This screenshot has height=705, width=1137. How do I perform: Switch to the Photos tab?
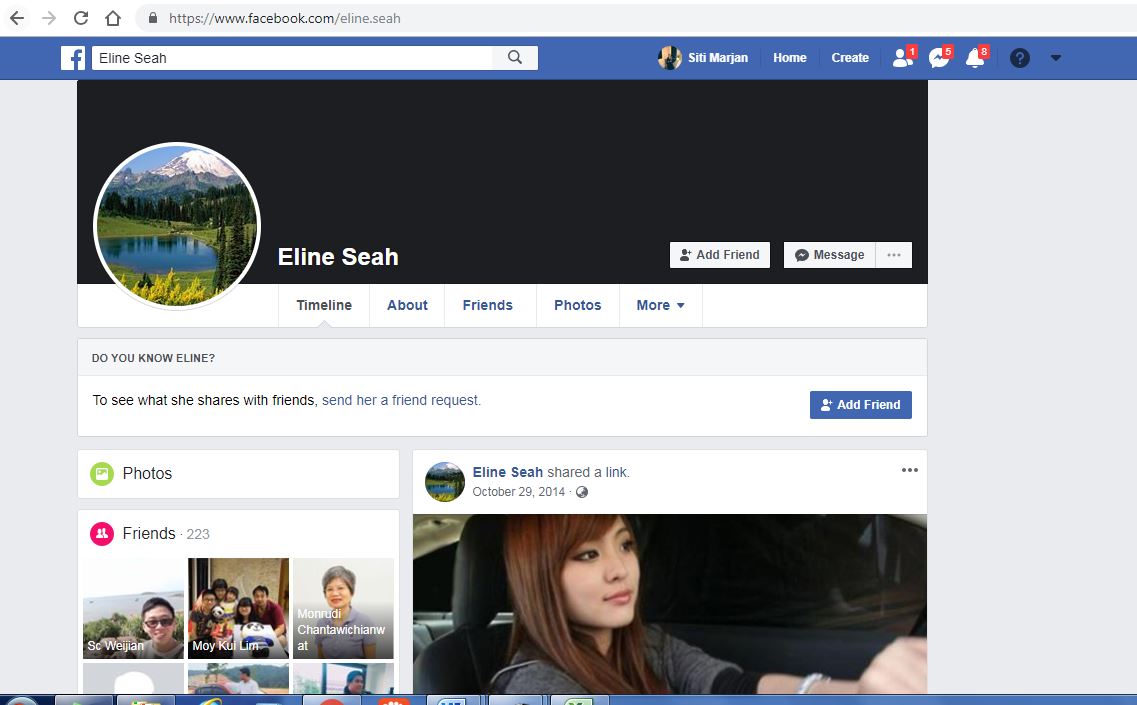tap(577, 305)
